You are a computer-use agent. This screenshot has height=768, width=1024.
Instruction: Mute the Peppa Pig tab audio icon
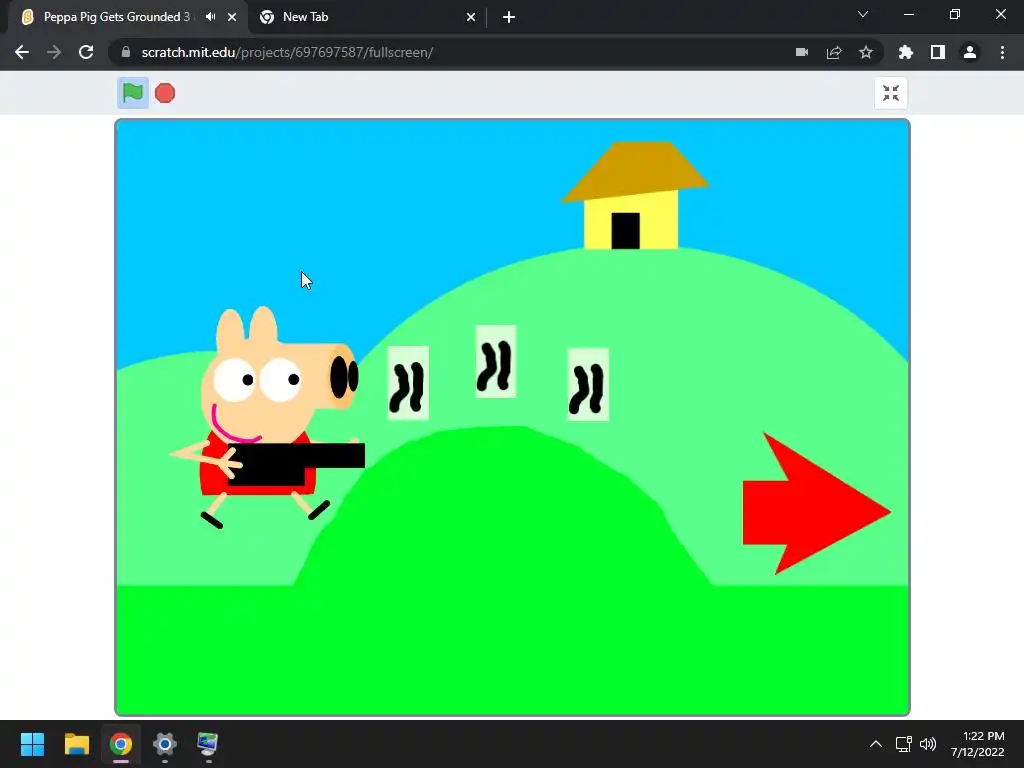click(x=210, y=17)
